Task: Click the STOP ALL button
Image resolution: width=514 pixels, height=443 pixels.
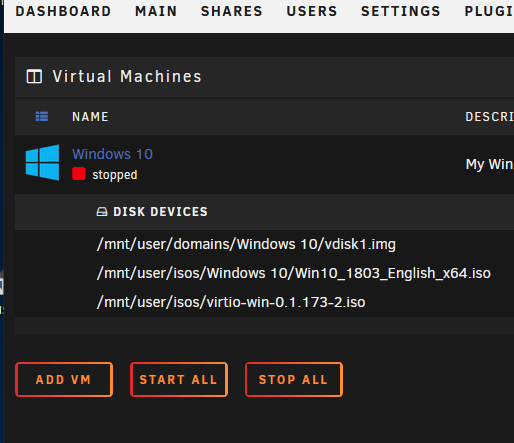Action: (x=294, y=379)
